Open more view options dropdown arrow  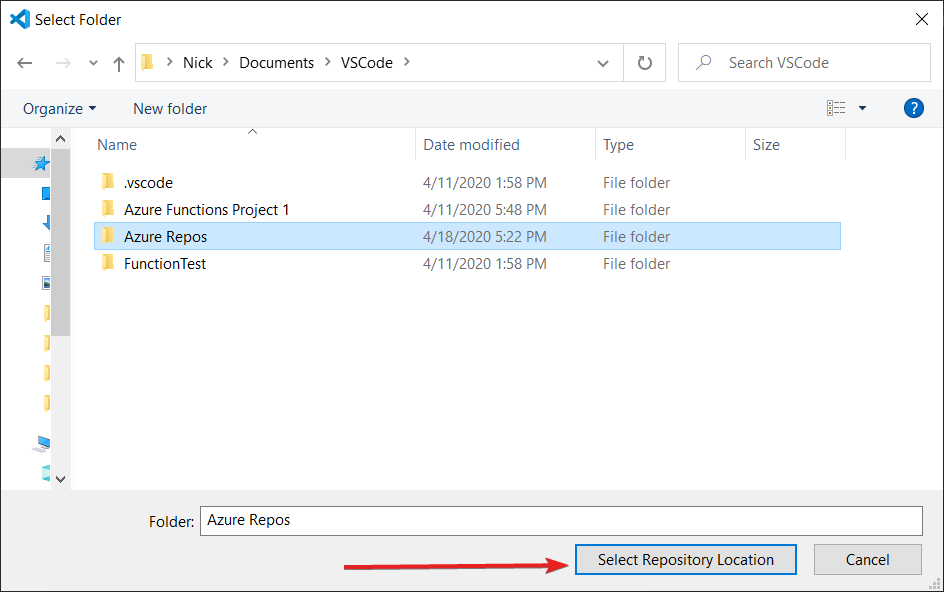[862, 108]
